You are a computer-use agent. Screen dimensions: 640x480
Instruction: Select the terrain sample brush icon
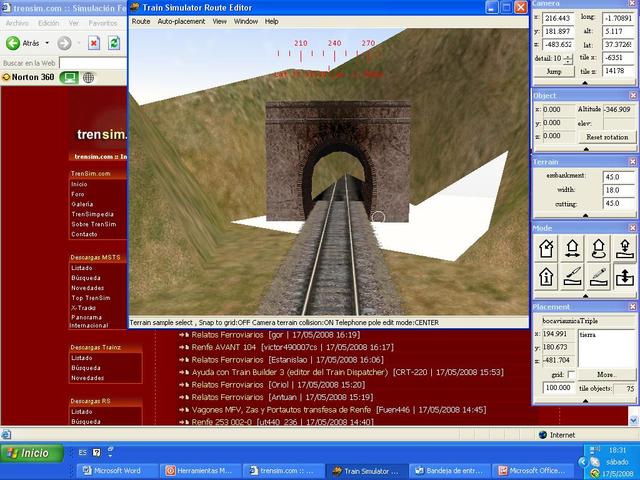[x=573, y=276]
